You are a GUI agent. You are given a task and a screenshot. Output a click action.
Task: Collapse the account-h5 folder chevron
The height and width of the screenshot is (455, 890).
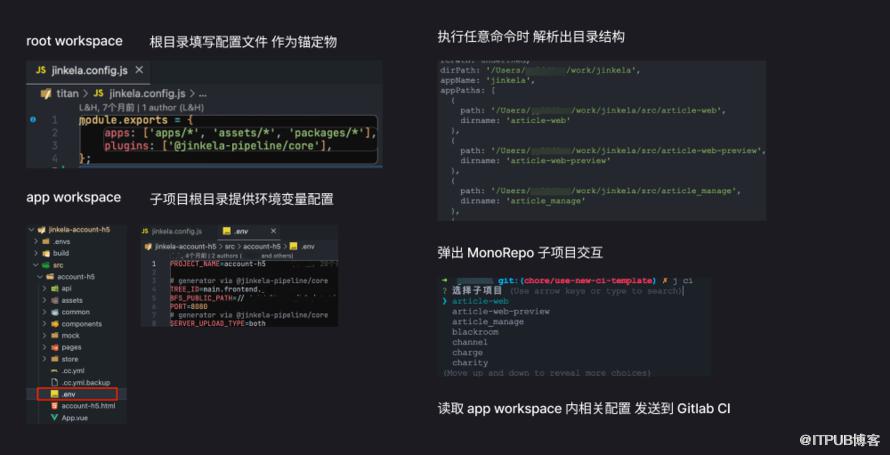point(40,277)
